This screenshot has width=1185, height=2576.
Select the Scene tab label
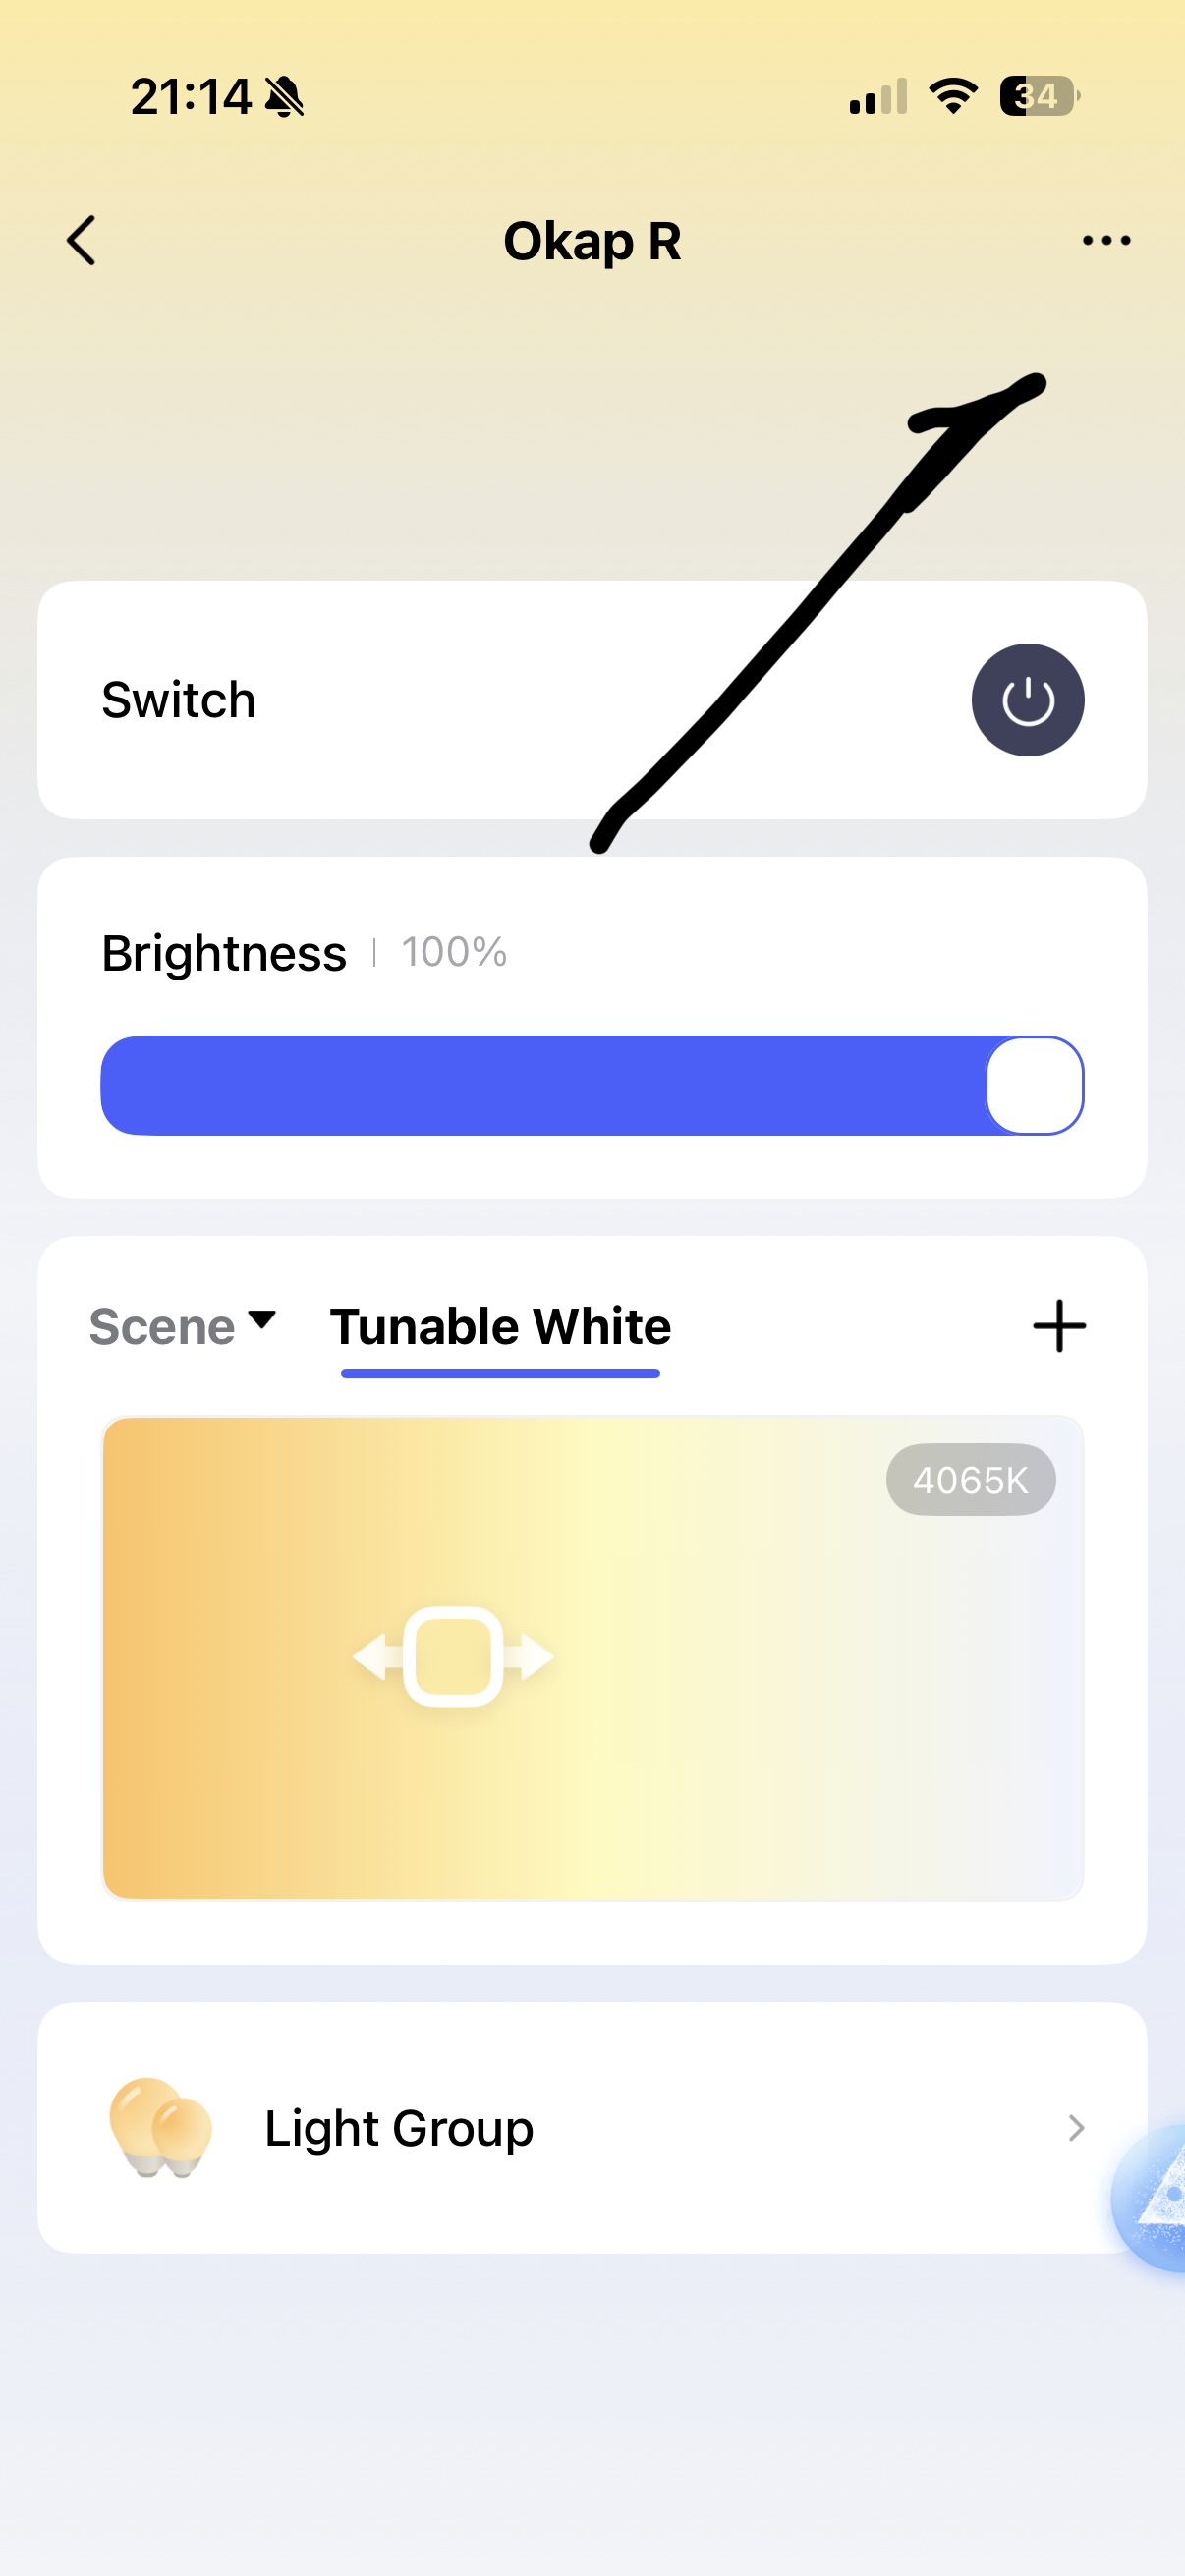pos(162,1328)
